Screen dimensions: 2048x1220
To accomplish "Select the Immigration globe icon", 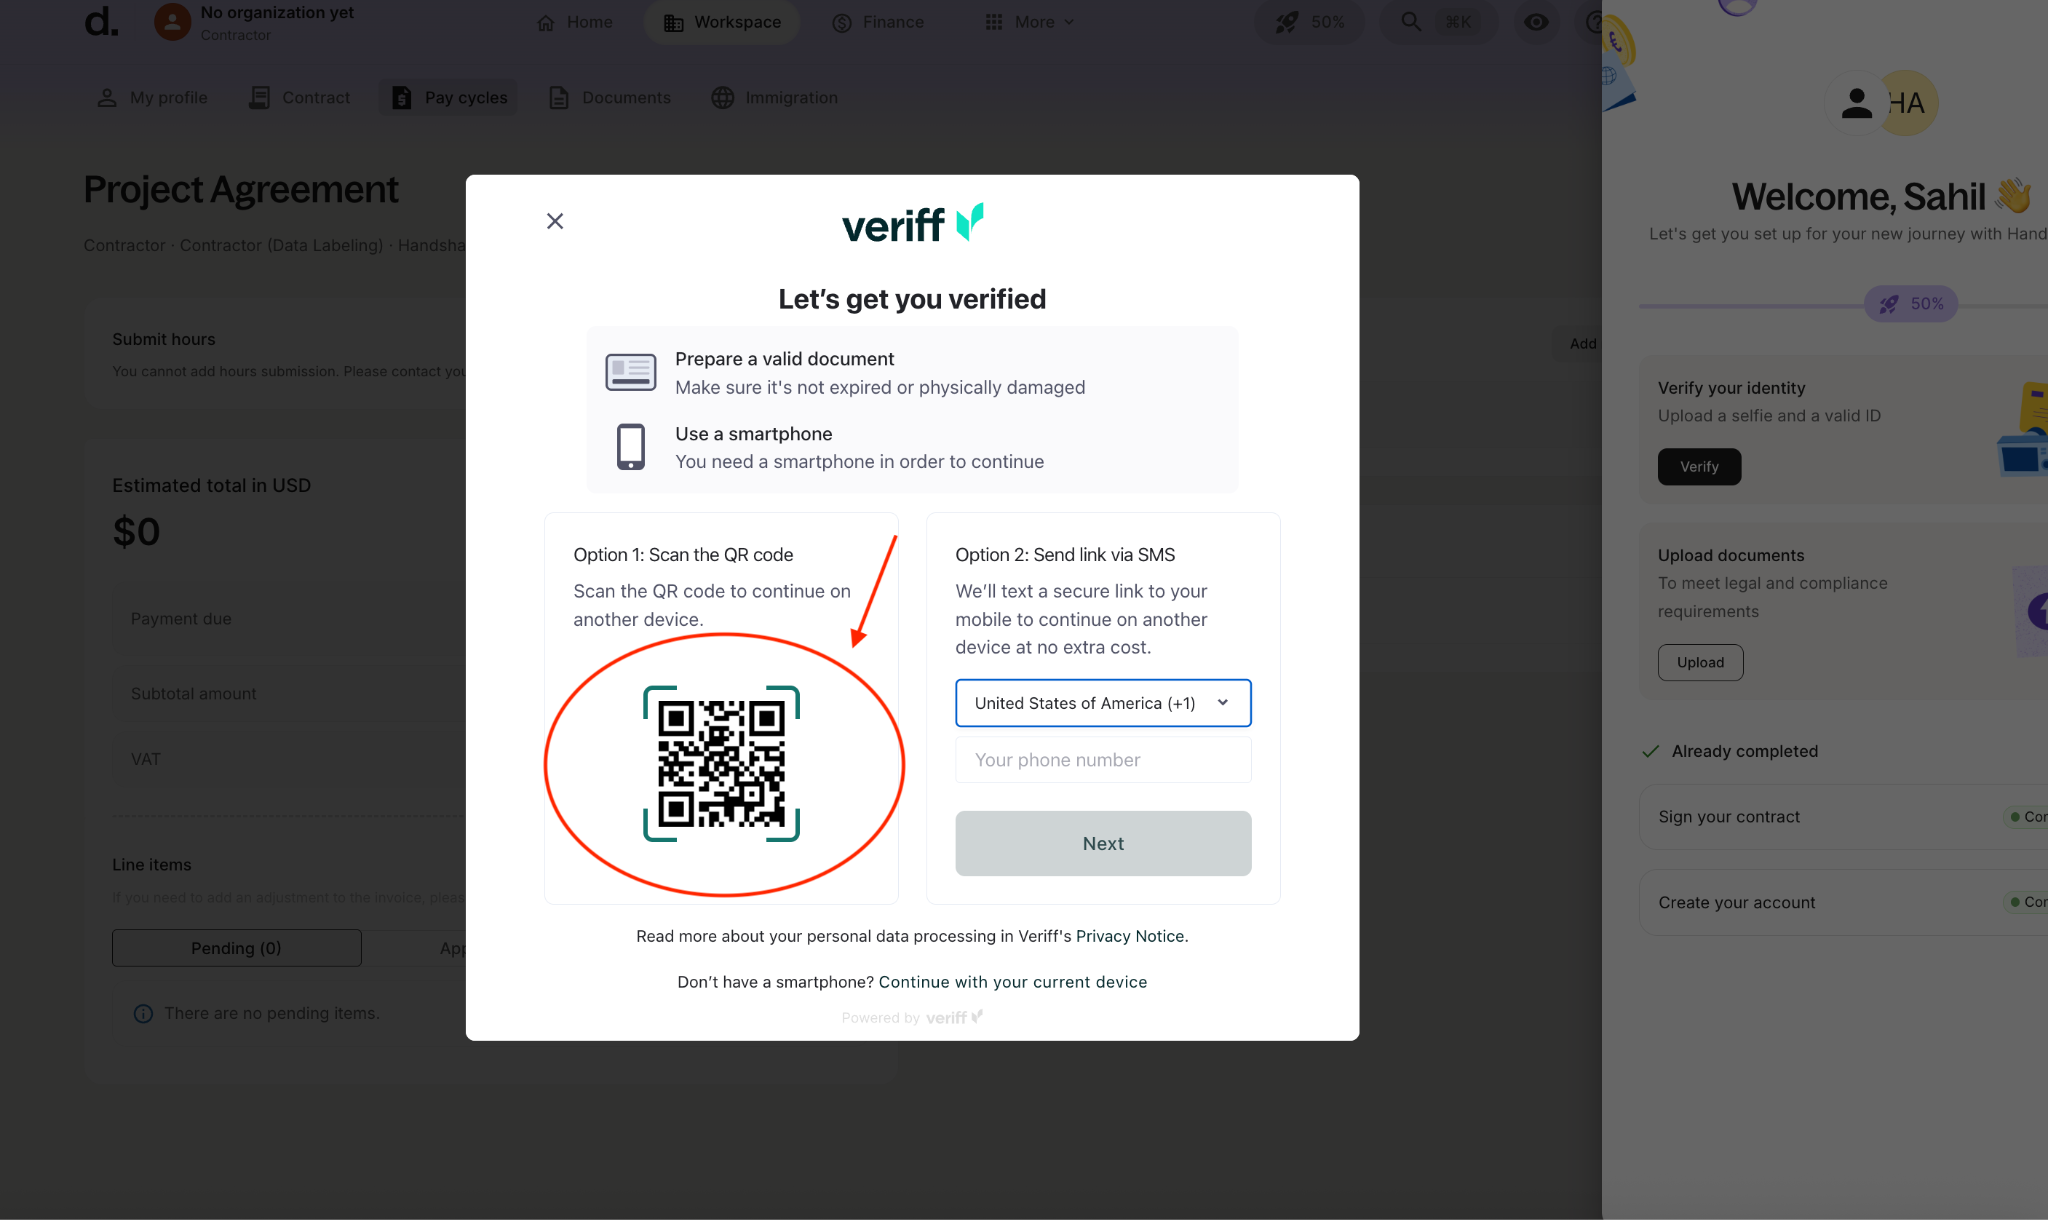I will (x=723, y=97).
